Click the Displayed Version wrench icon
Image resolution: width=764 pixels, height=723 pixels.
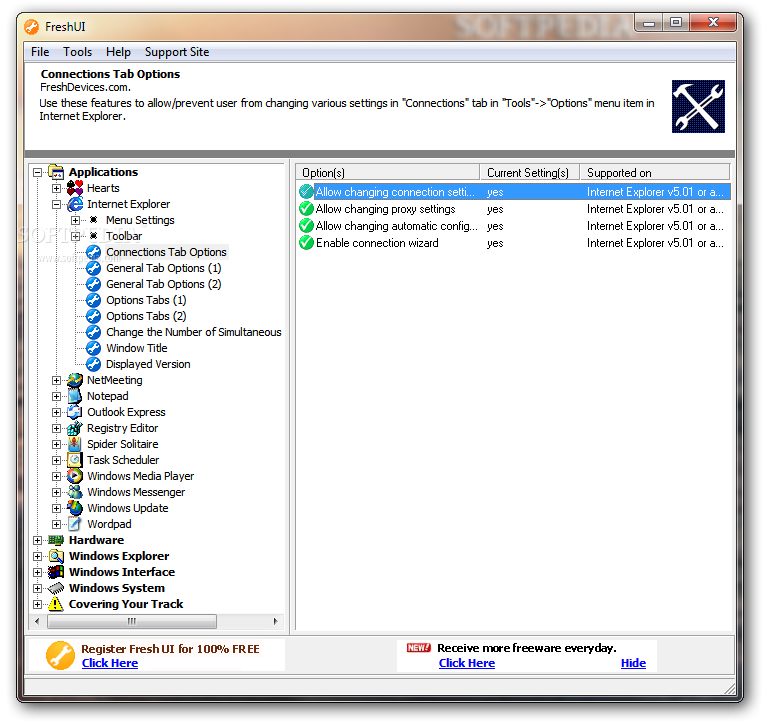93,364
